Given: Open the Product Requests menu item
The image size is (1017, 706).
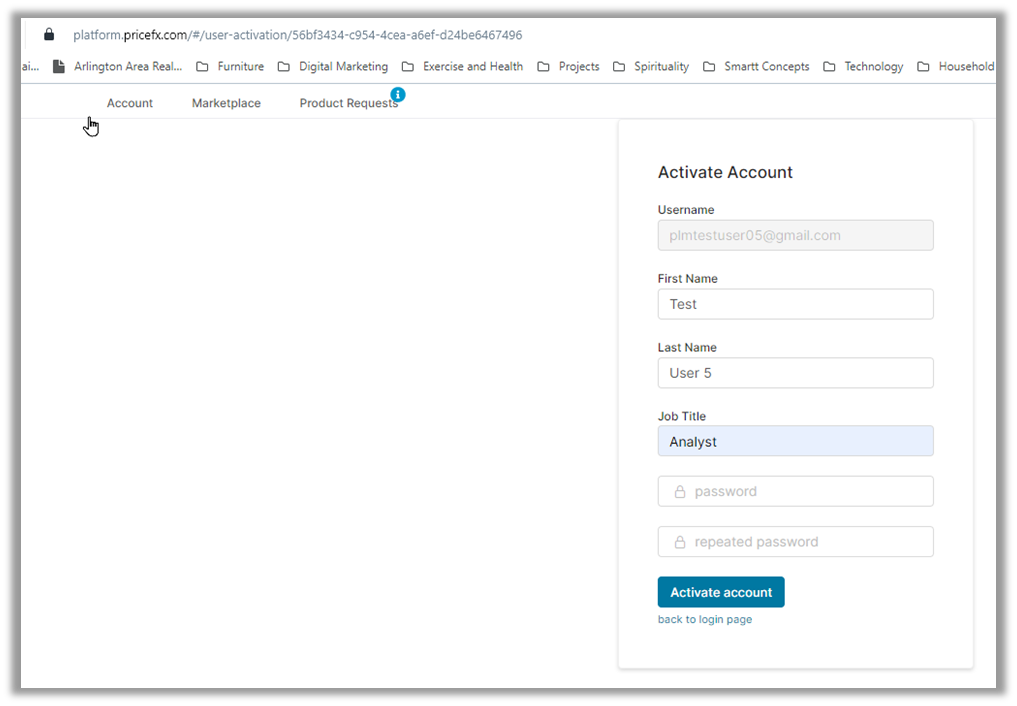Looking at the screenshot, I should coord(348,103).
